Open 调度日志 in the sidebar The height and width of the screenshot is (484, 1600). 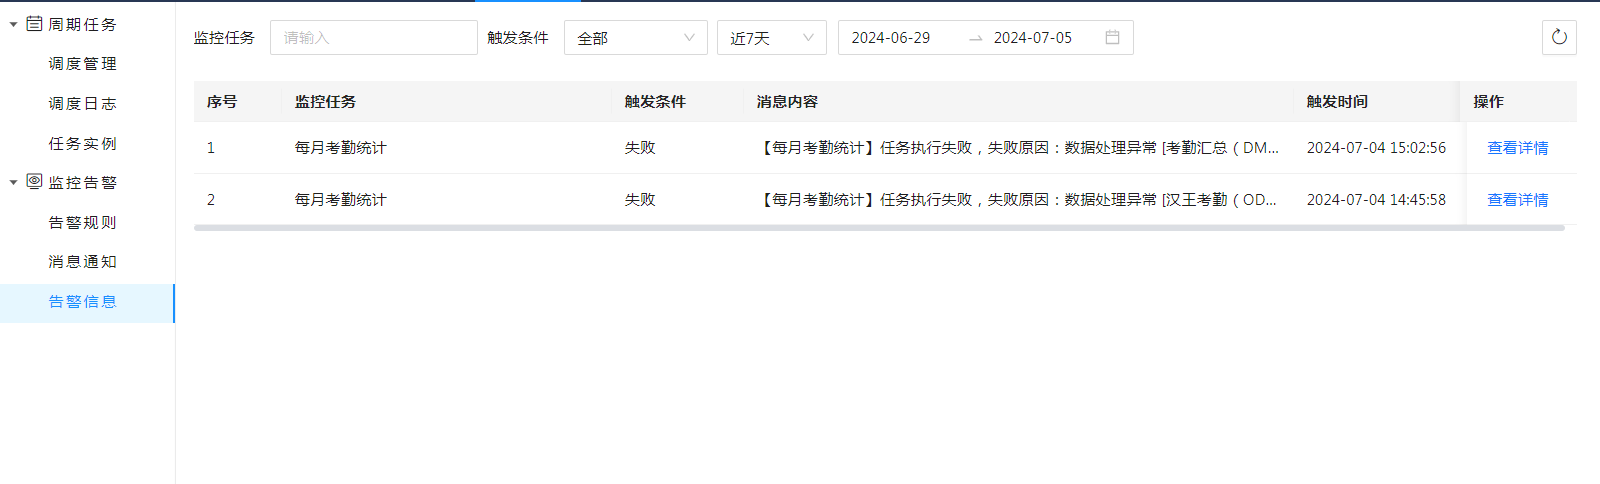point(83,104)
